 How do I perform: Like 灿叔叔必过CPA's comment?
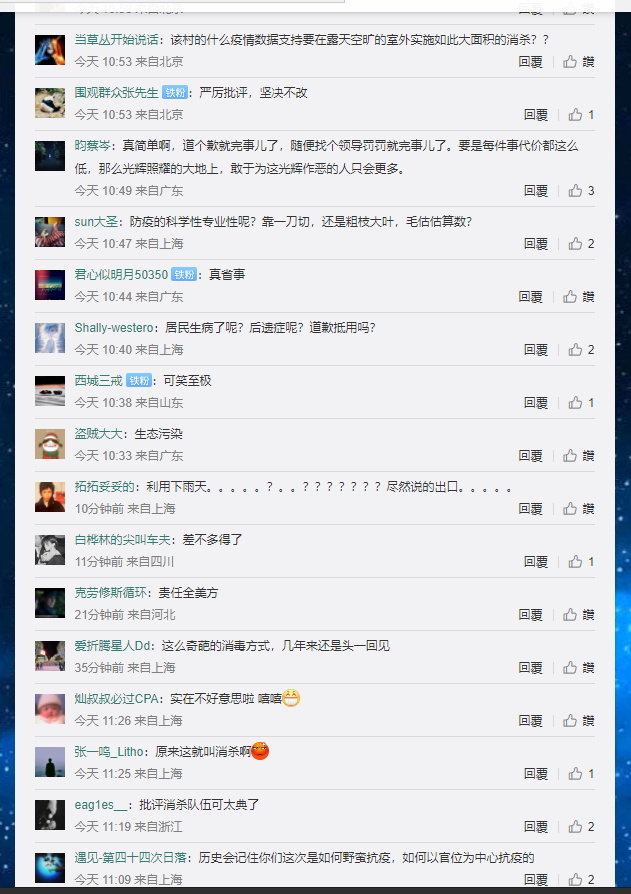tap(579, 721)
